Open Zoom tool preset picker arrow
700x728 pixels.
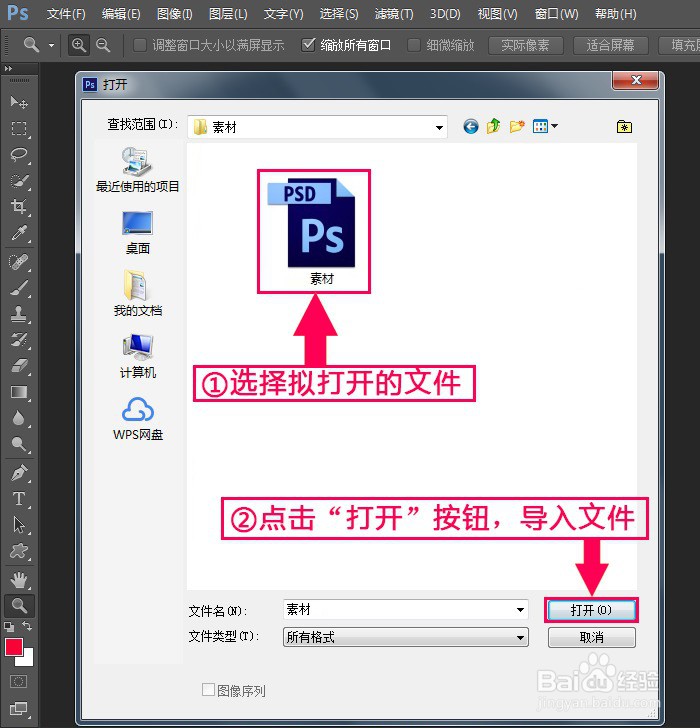pyautogui.click(x=51, y=46)
